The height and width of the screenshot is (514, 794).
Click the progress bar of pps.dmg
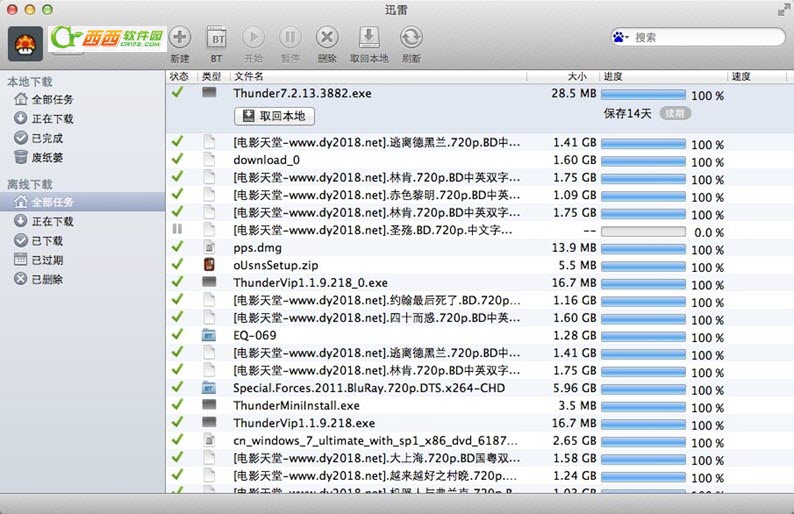(643, 250)
